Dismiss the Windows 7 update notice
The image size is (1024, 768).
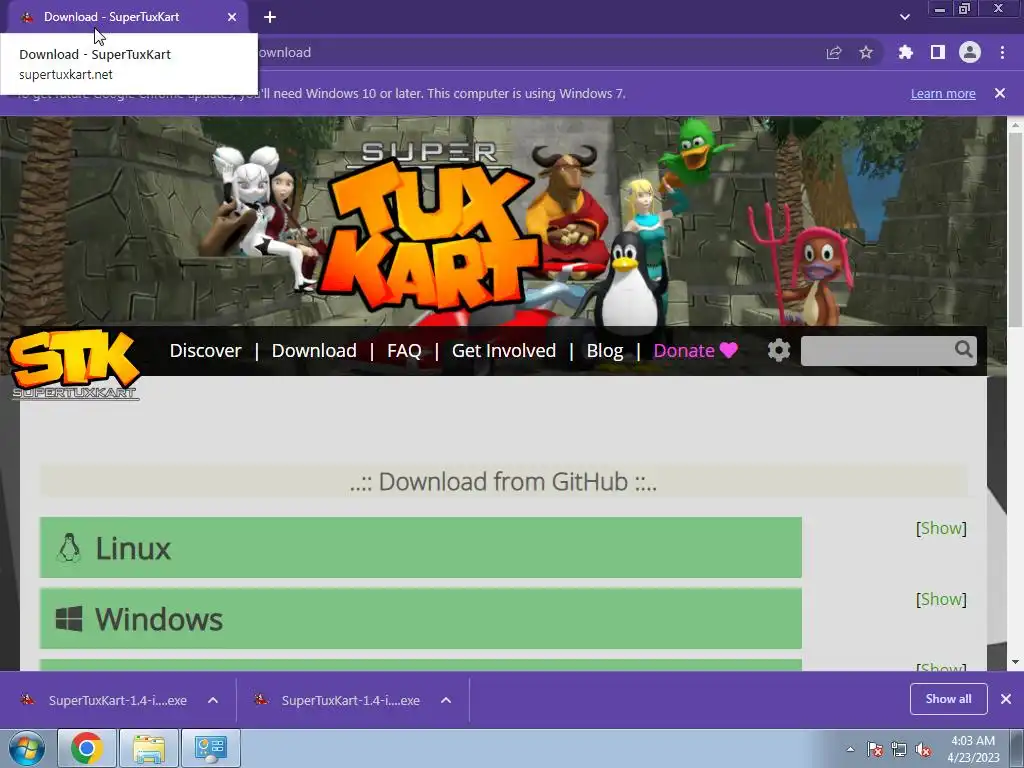coord(1000,93)
